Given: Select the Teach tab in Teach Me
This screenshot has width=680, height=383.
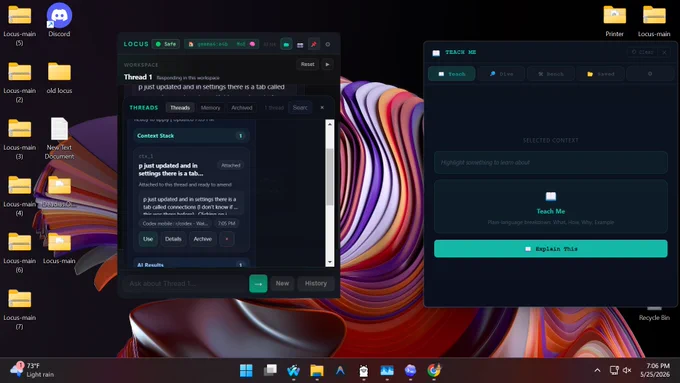Looking at the screenshot, I should click(452, 74).
